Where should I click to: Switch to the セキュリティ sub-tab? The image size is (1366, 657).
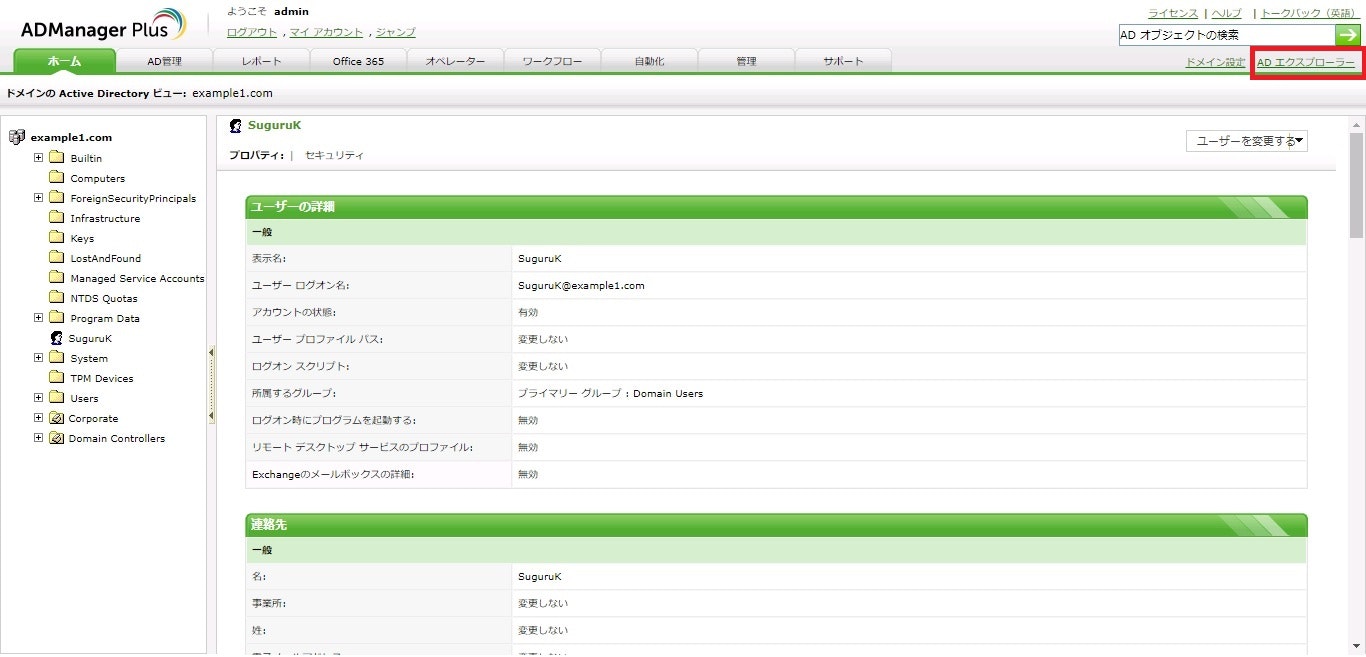pos(334,155)
